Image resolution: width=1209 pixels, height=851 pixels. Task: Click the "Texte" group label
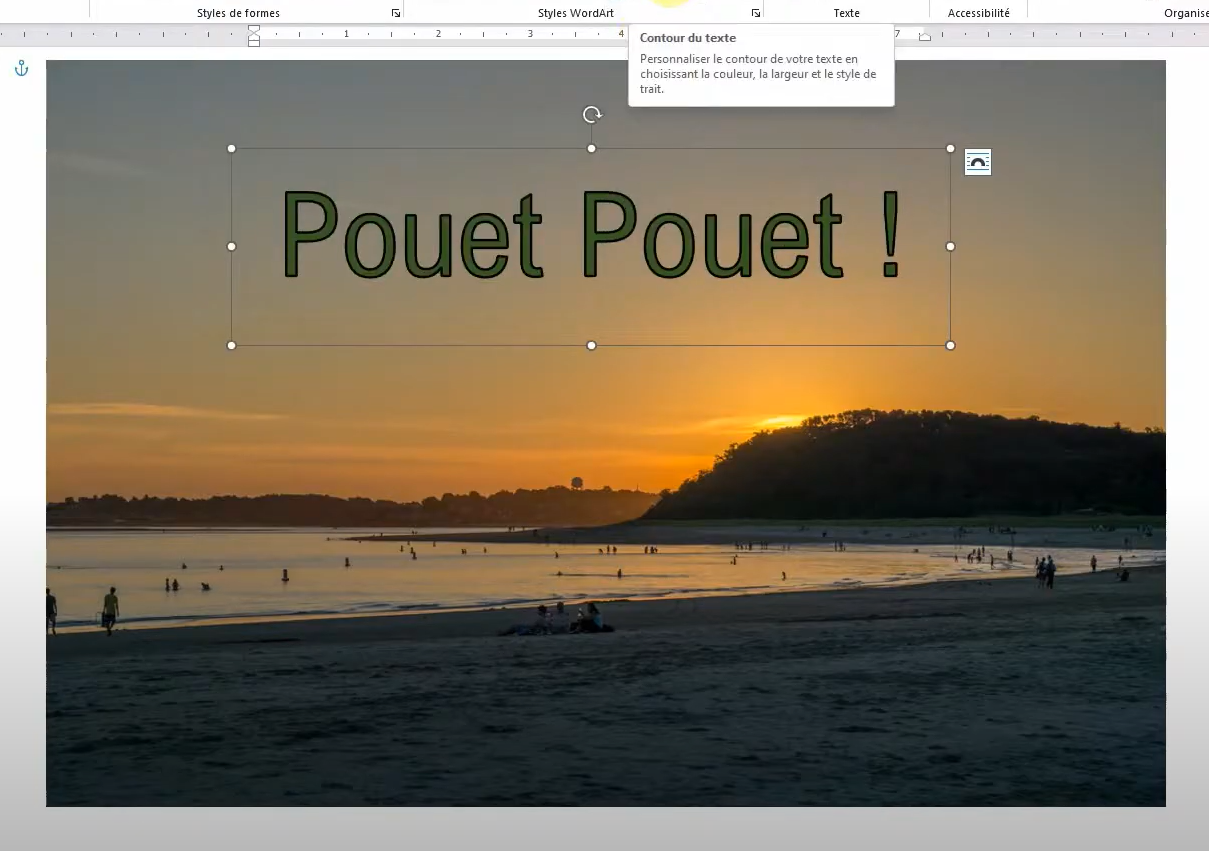point(847,13)
